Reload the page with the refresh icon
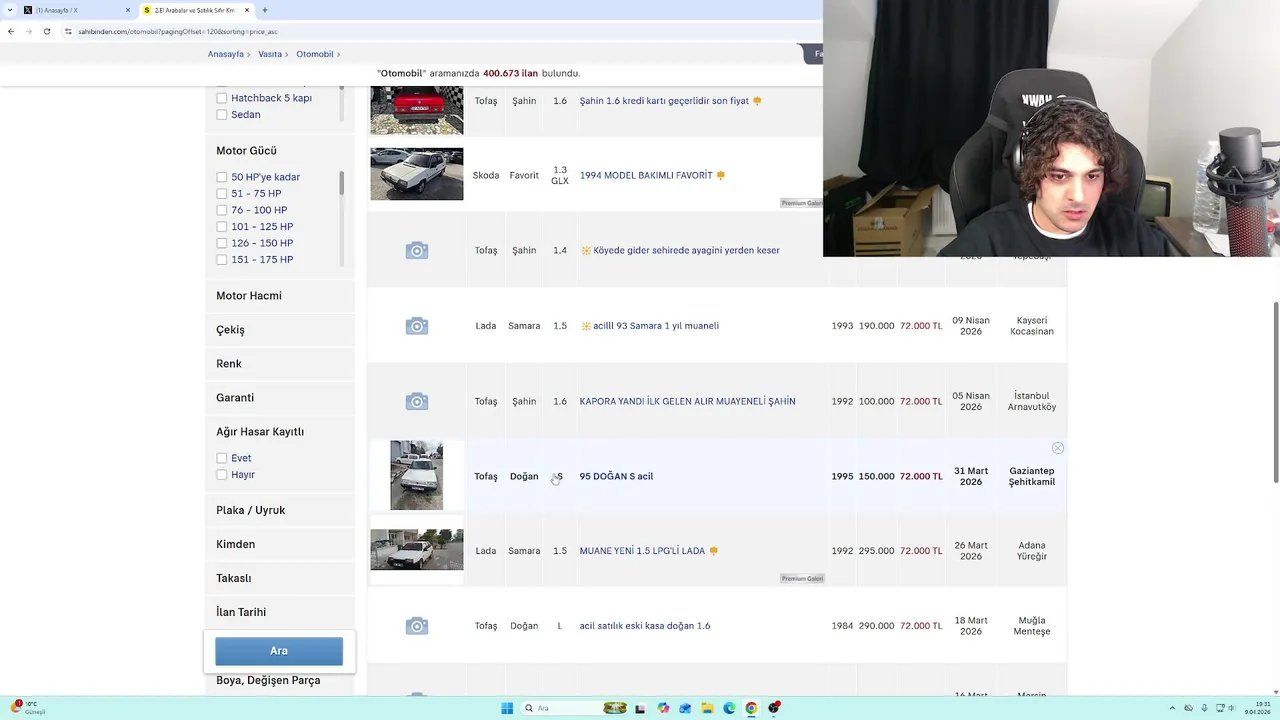Image resolution: width=1280 pixels, height=720 pixels. point(46,31)
